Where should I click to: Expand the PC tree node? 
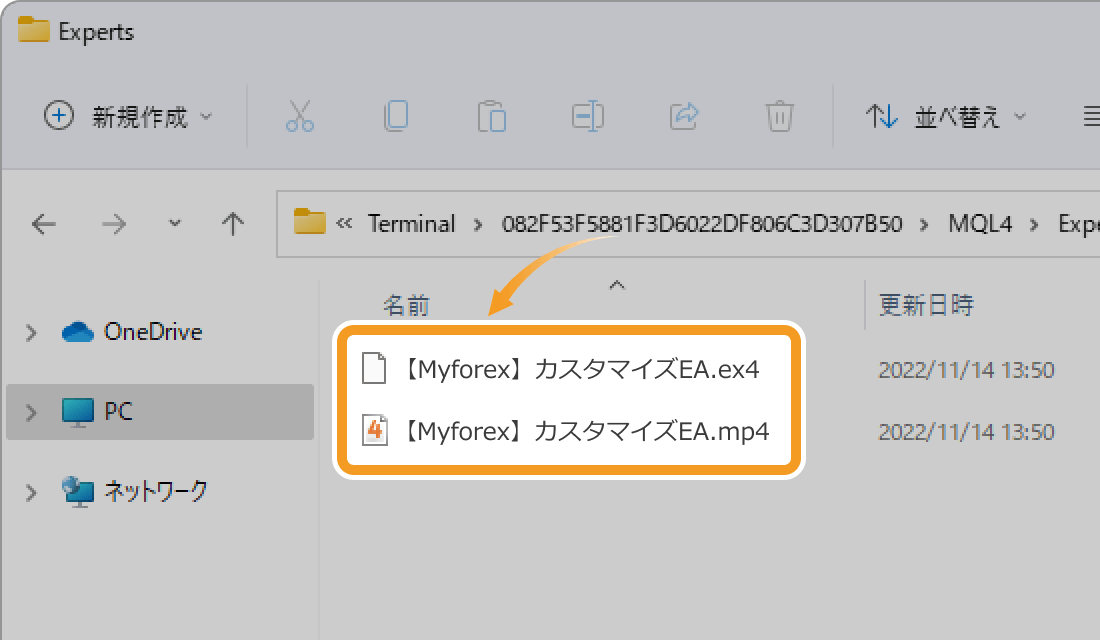pos(31,413)
